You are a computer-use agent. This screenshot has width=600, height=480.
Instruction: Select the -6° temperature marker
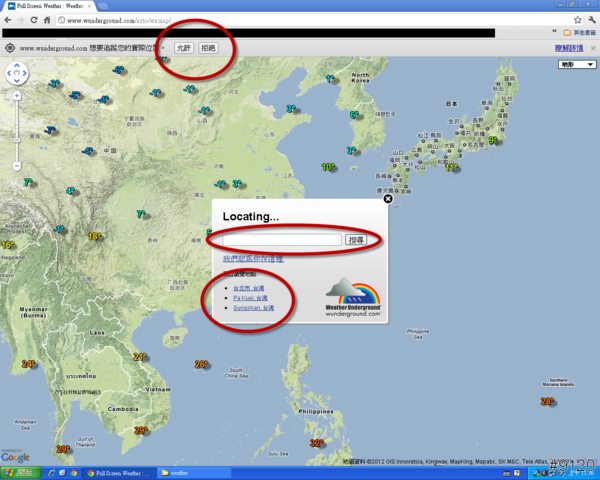(118, 70)
